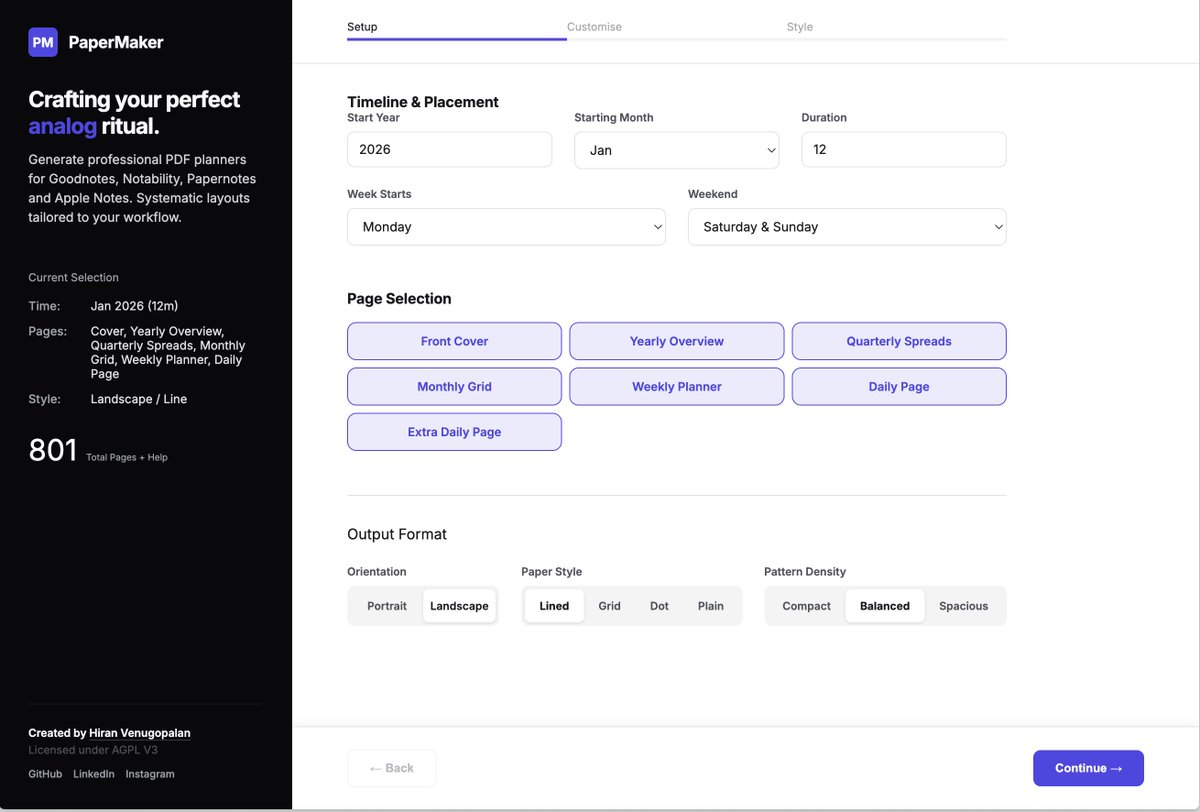Focus the Start Year input field
Image resolution: width=1200 pixels, height=812 pixels.
(449, 149)
